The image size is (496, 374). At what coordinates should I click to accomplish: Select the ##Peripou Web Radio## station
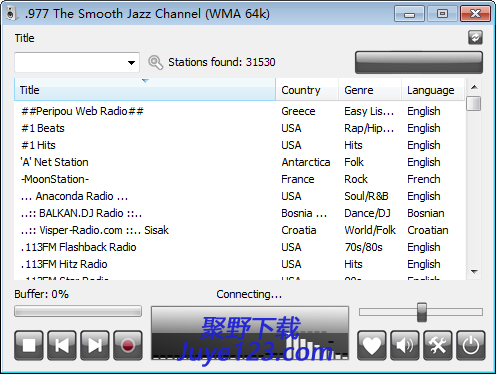239,111
